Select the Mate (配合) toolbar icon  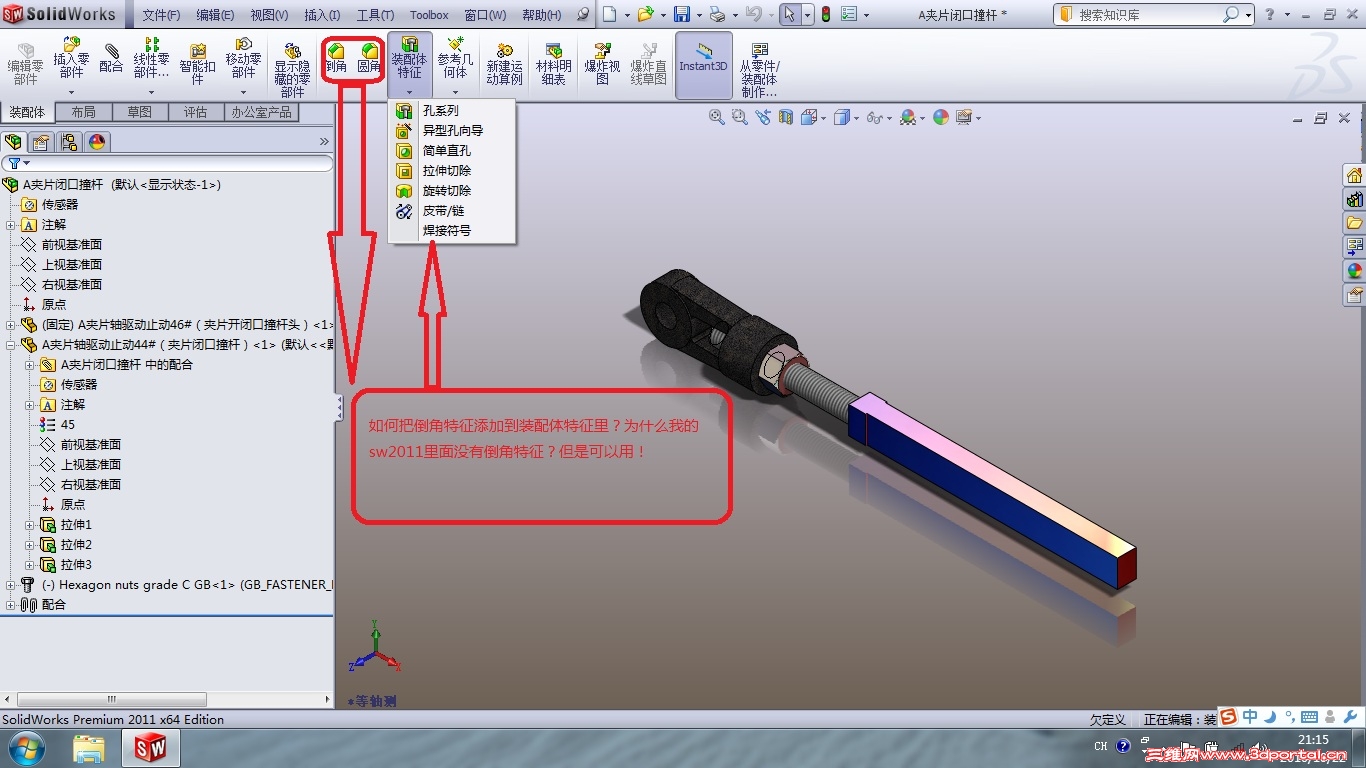coord(111,51)
